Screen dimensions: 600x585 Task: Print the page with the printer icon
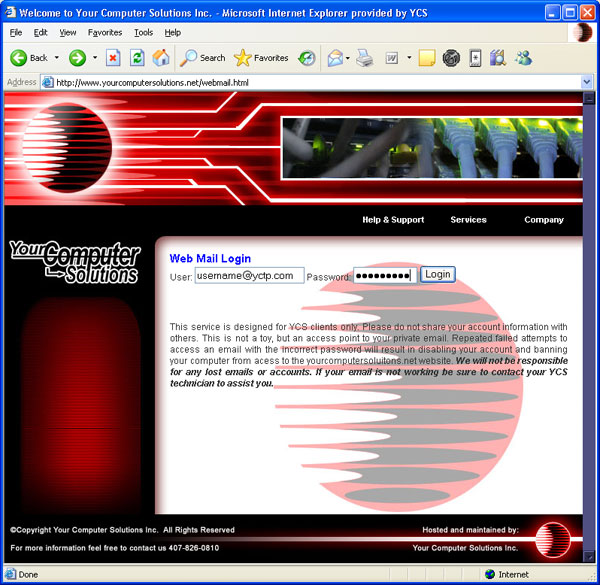click(364, 58)
